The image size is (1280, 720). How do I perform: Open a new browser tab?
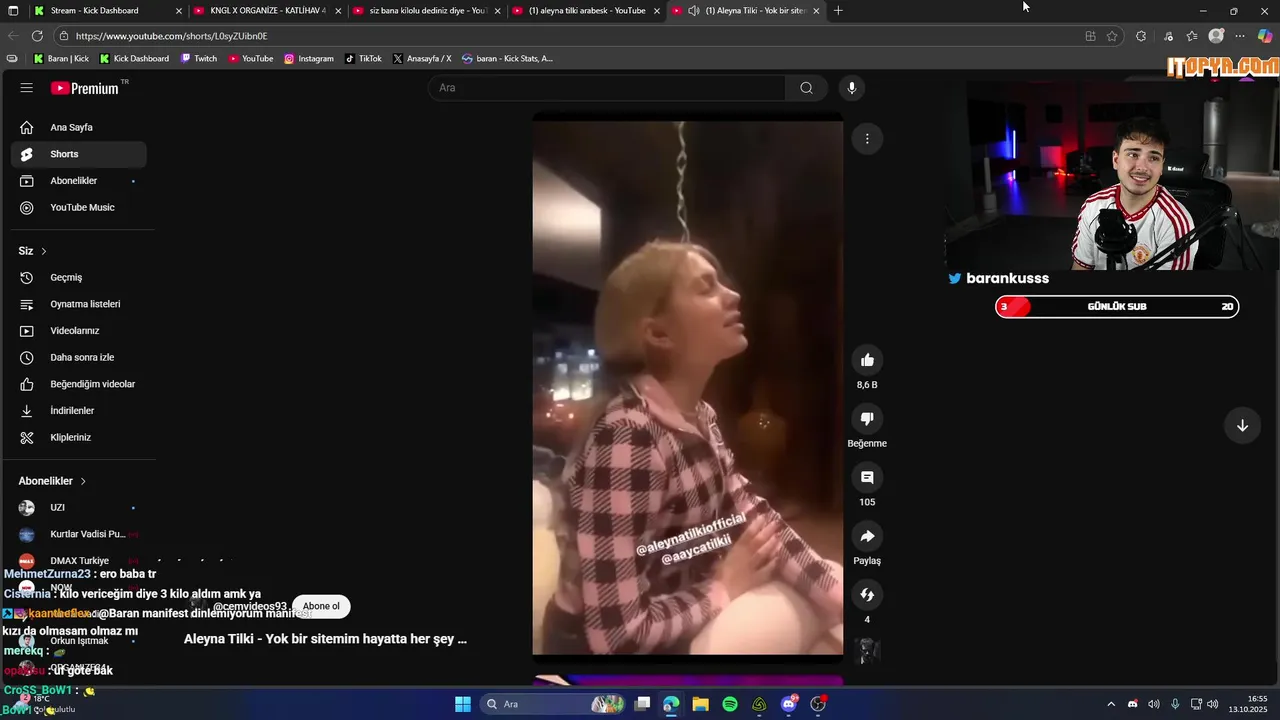point(838,11)
